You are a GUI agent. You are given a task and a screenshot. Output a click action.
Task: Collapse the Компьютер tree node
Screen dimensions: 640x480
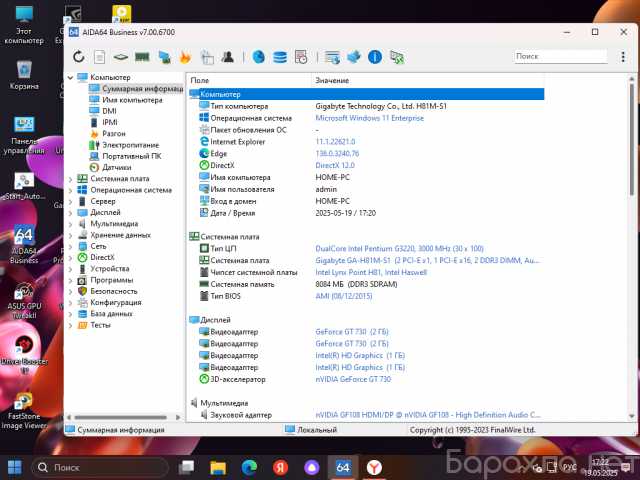[x=70, y=77]
